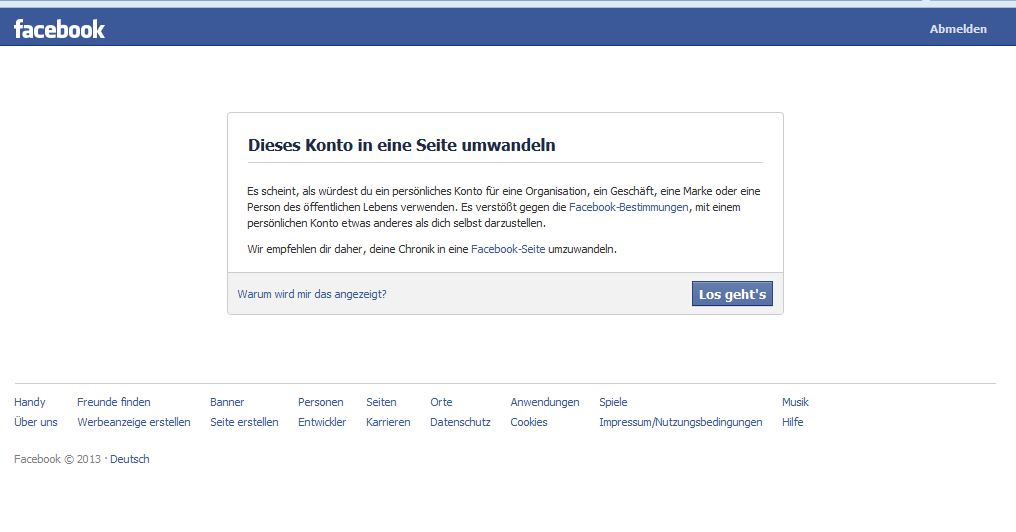Click the facebook logo in header
Screen dimensions: 1016x532
(x=59, y=29)
